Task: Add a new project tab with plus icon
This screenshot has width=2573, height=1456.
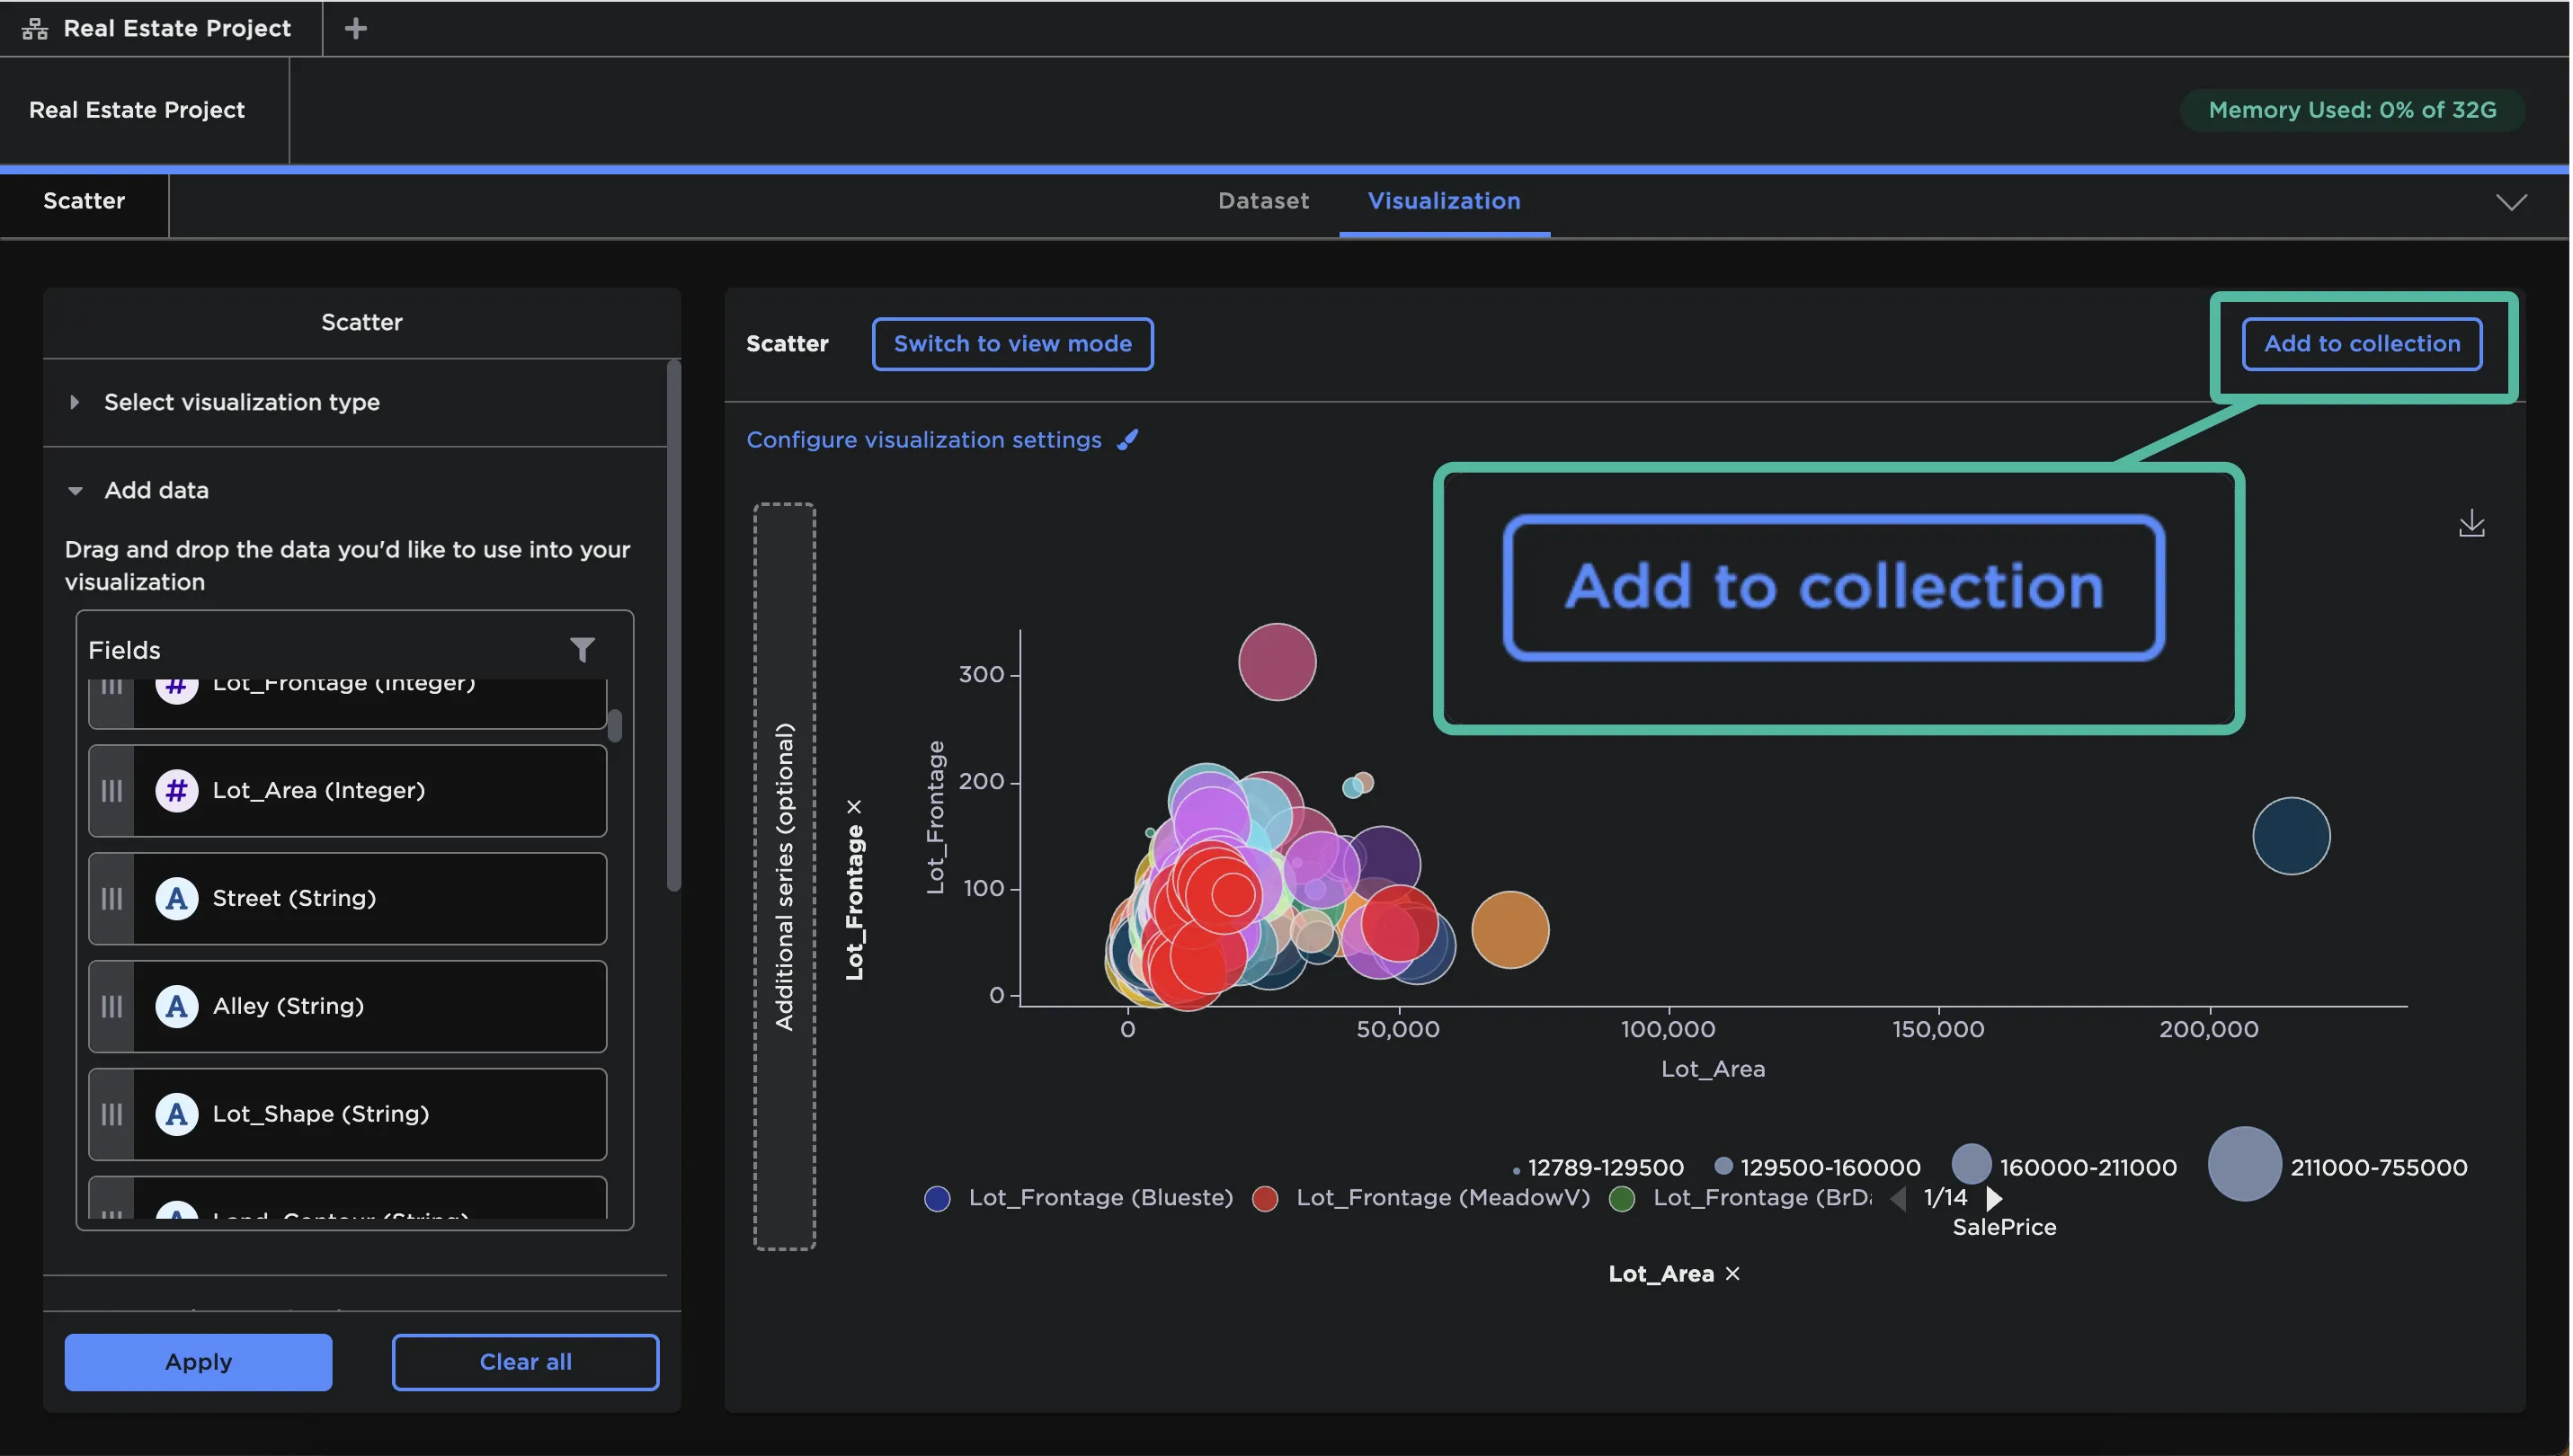Action: (x=355, y=28)
